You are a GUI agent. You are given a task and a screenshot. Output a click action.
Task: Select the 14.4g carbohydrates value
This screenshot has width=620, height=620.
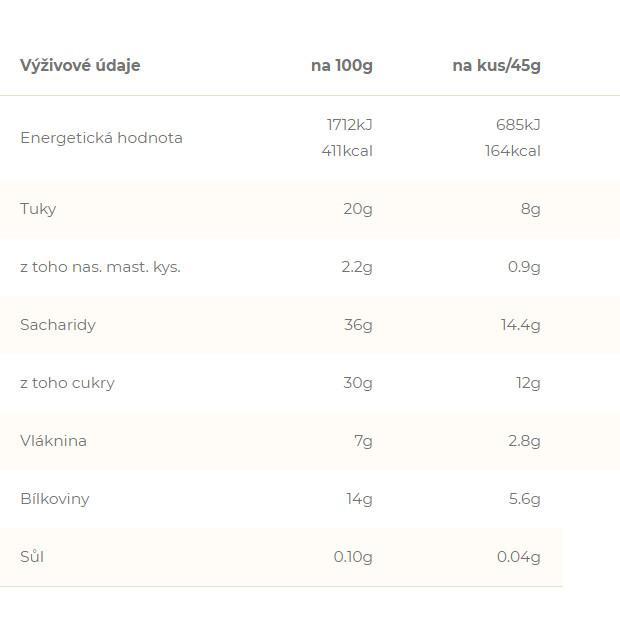(520, 325)
